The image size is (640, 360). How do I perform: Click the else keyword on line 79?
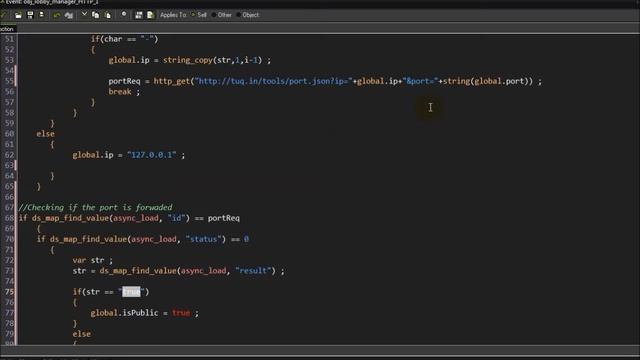tap(82, 334)
